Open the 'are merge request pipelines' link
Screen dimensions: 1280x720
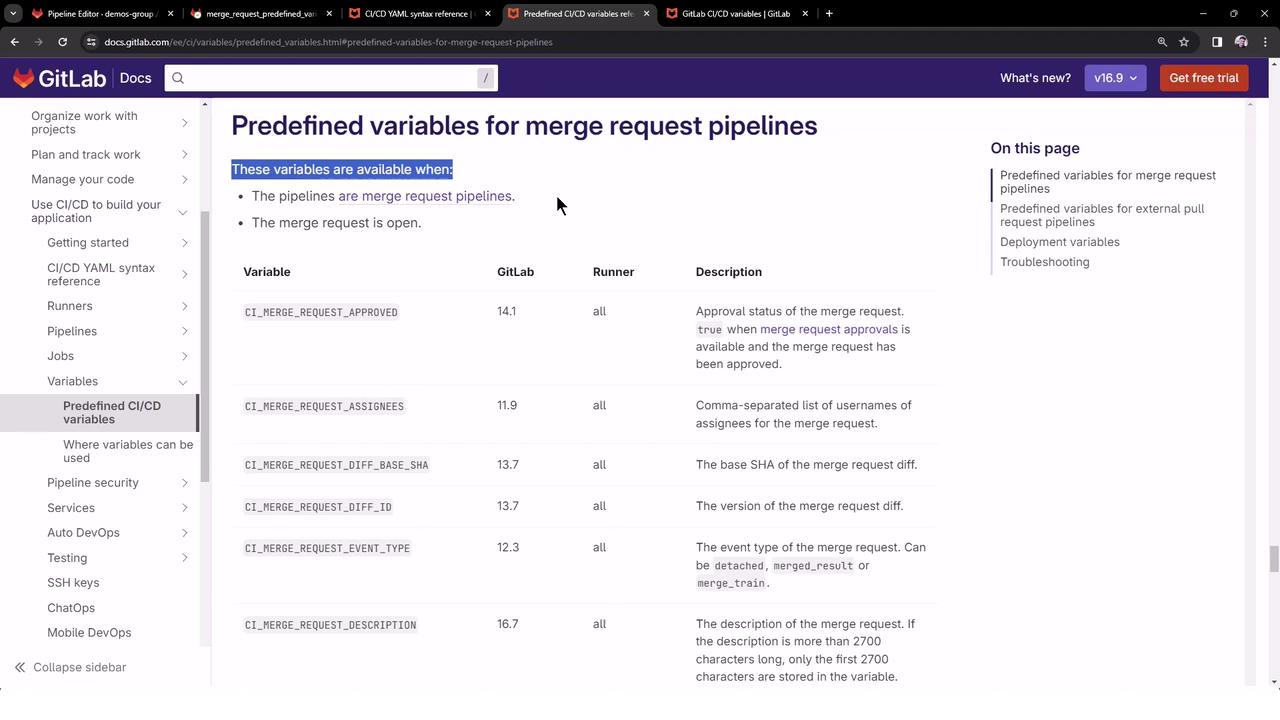click(425, 196)
